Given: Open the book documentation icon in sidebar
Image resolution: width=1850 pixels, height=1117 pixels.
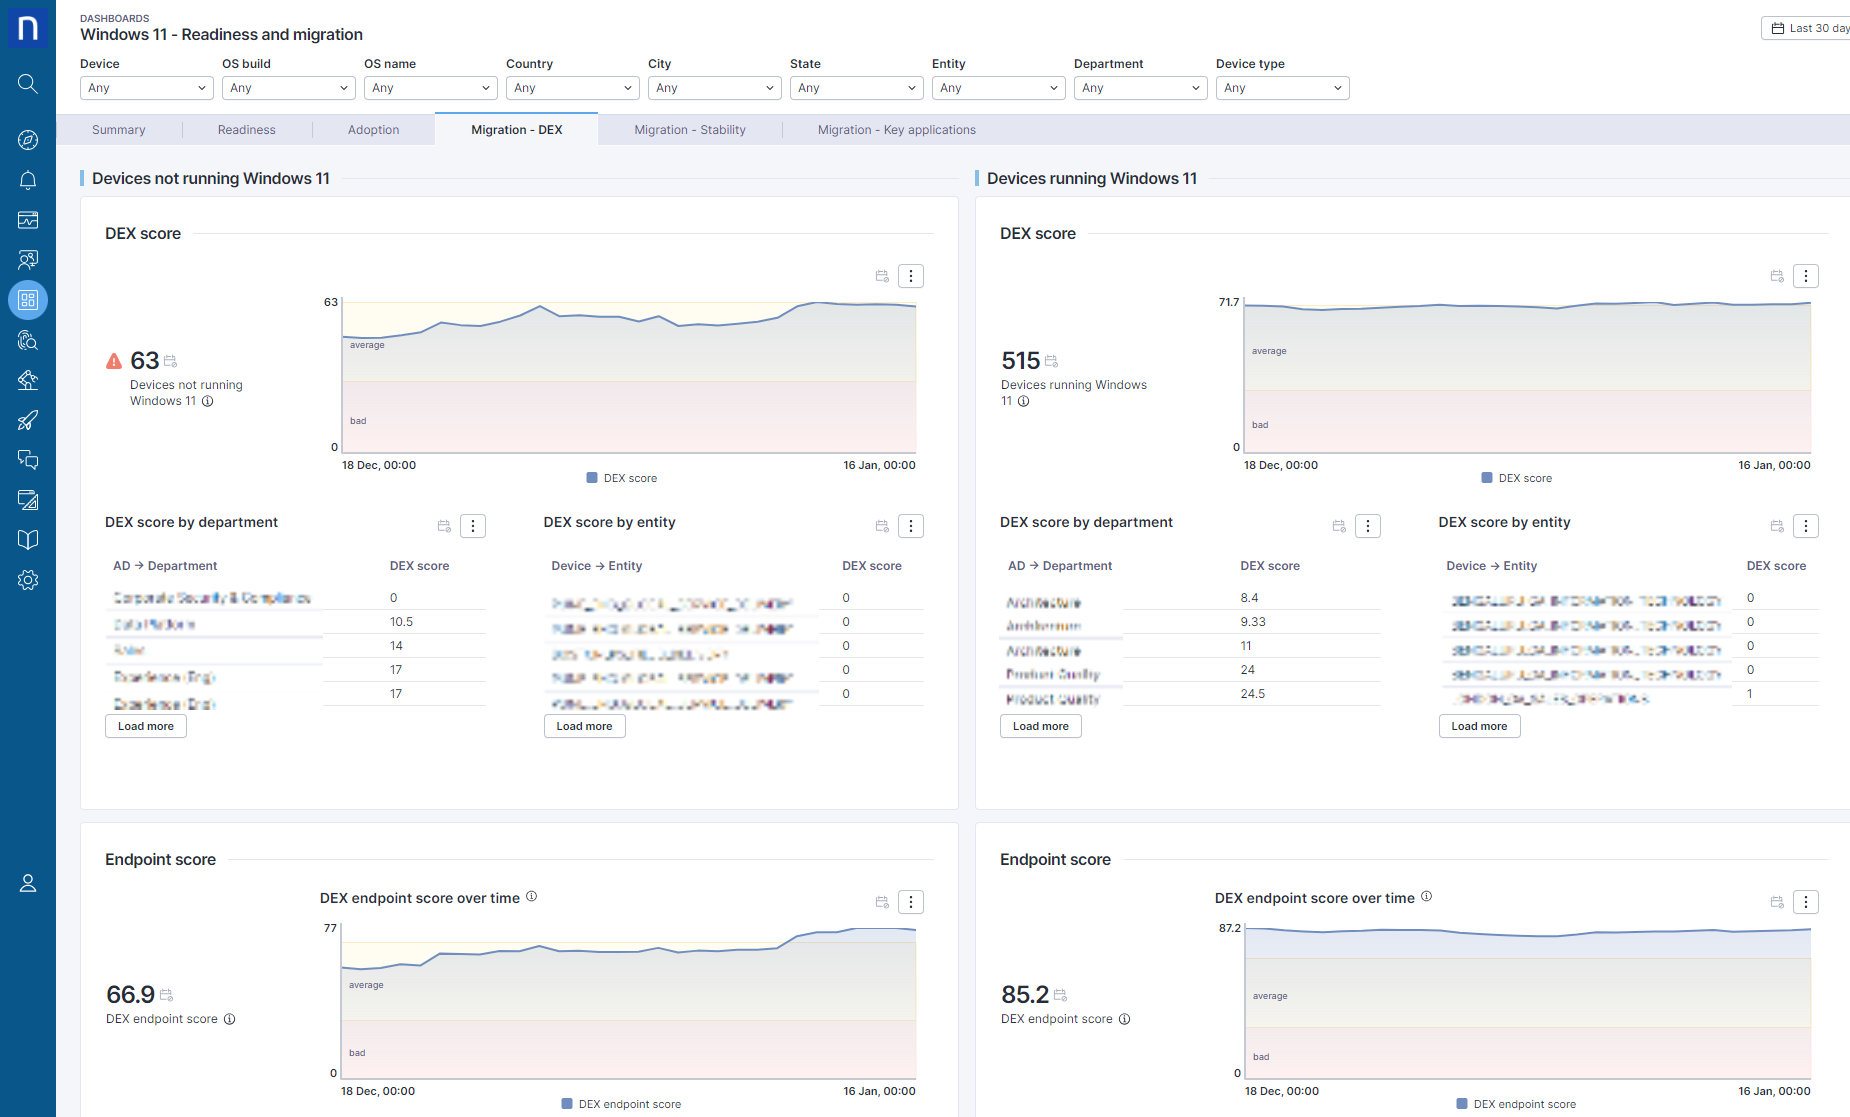Looking at the screenshot, I should pyautogui.click(x=28, y=540).
